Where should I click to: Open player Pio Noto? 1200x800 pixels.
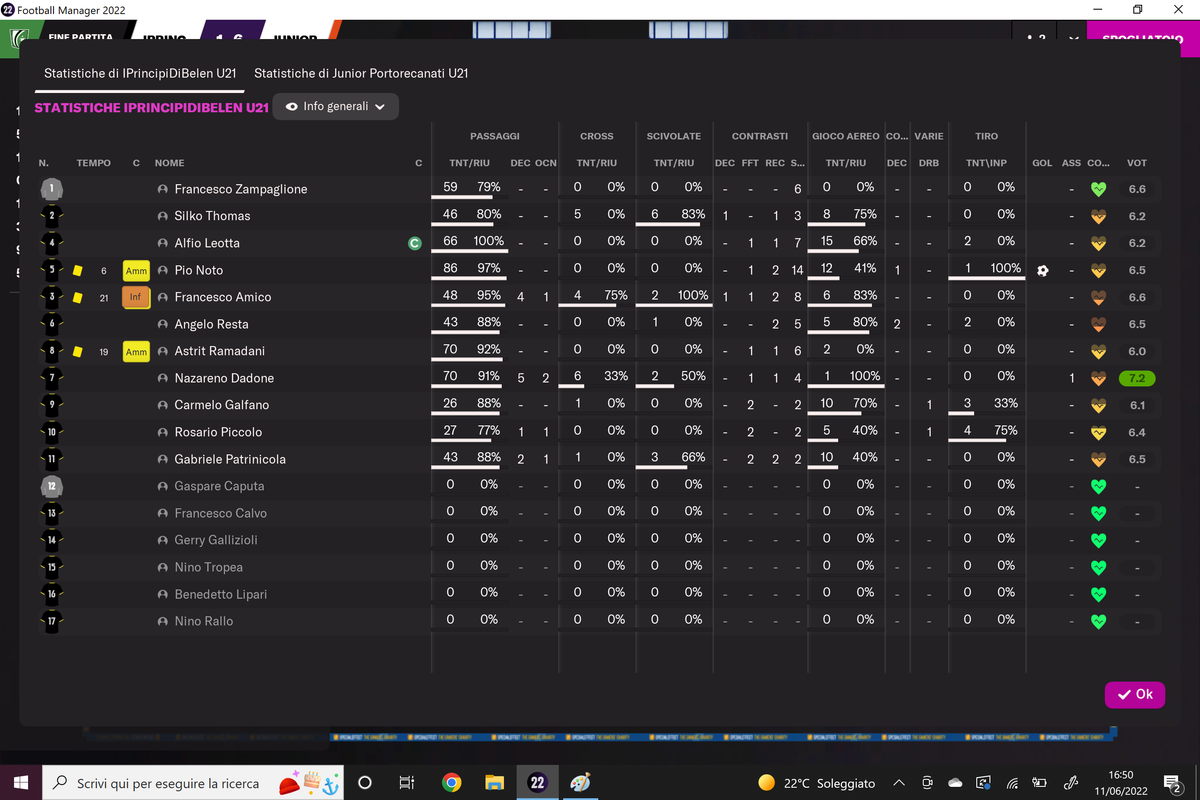199,270
